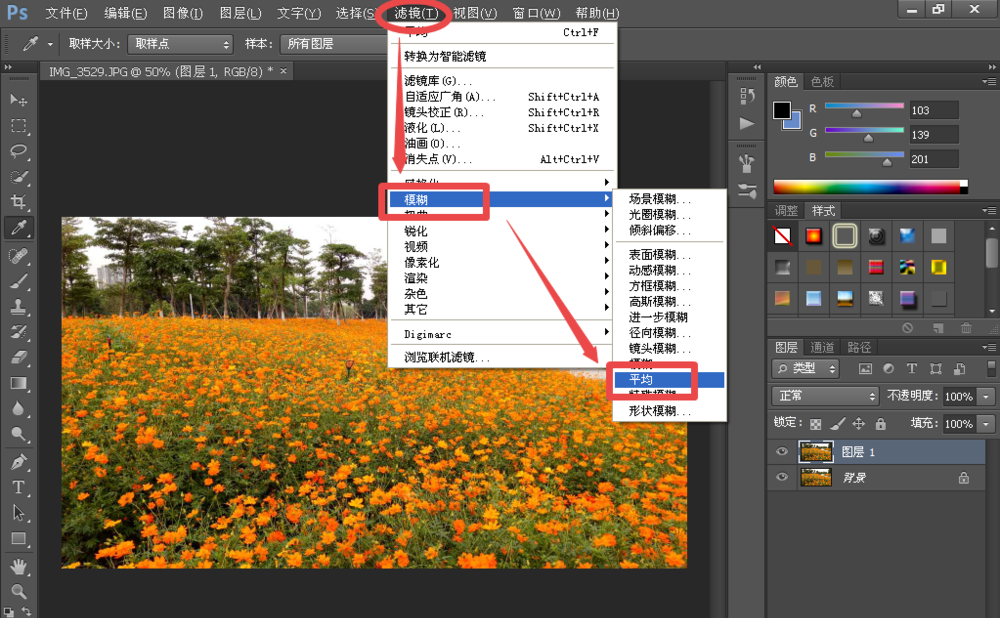The height and width of the screenshot is (618, 1000).
Task: Click the clear style button in Styles panel
Action: (x=908, y=326)
